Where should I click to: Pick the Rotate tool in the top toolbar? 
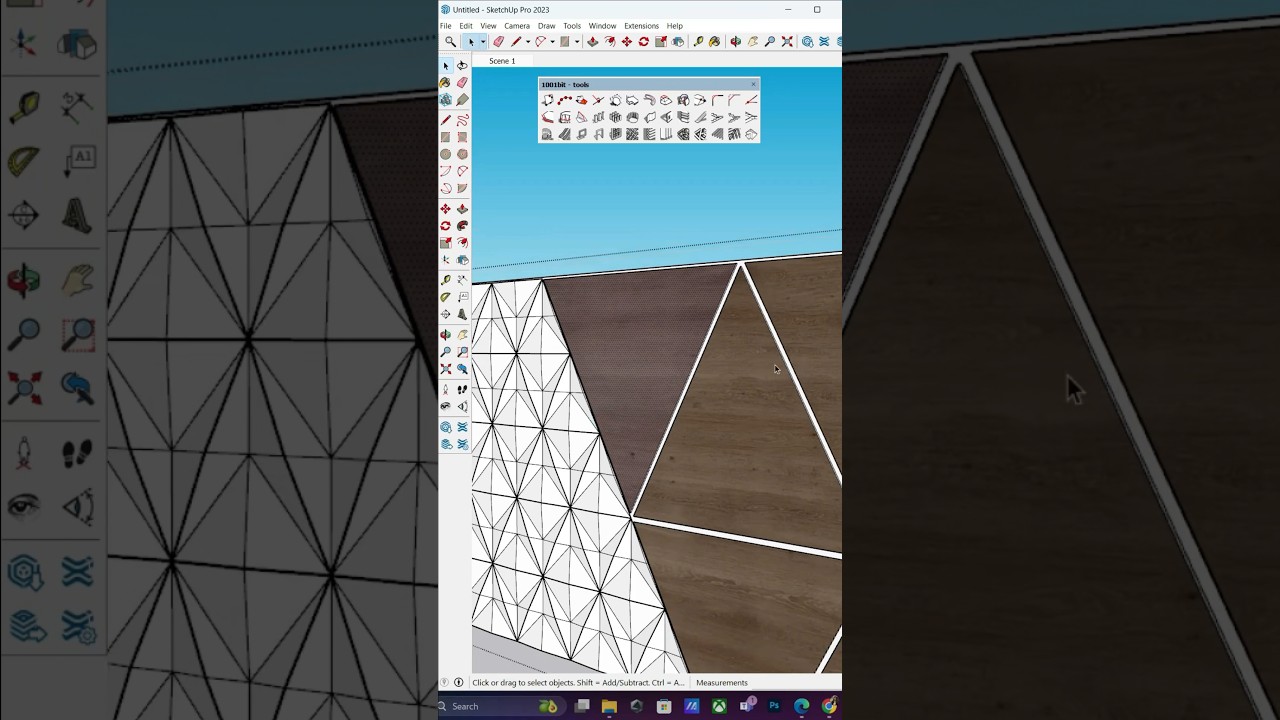tap(643, 42)
